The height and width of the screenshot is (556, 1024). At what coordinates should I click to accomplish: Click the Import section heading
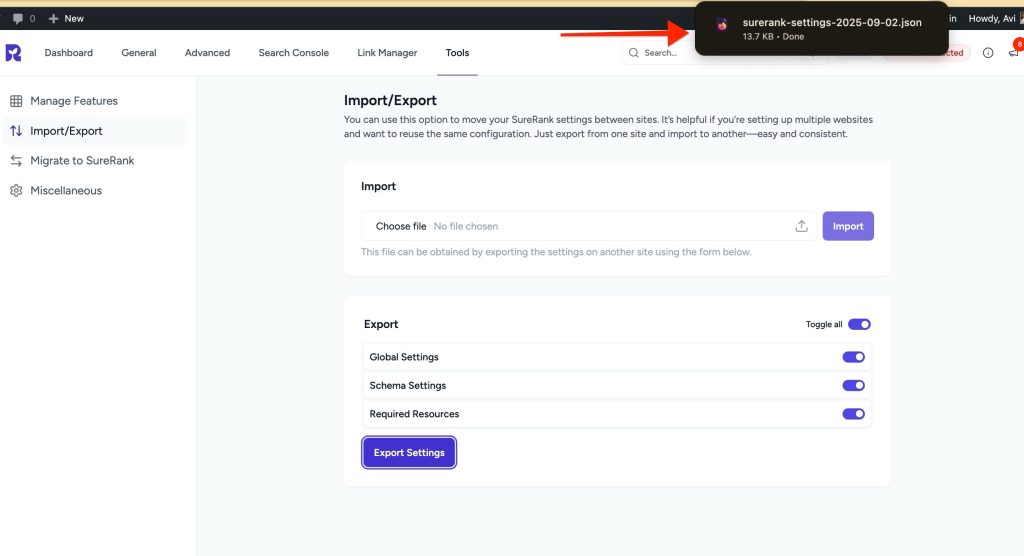(x=378, y=186)
